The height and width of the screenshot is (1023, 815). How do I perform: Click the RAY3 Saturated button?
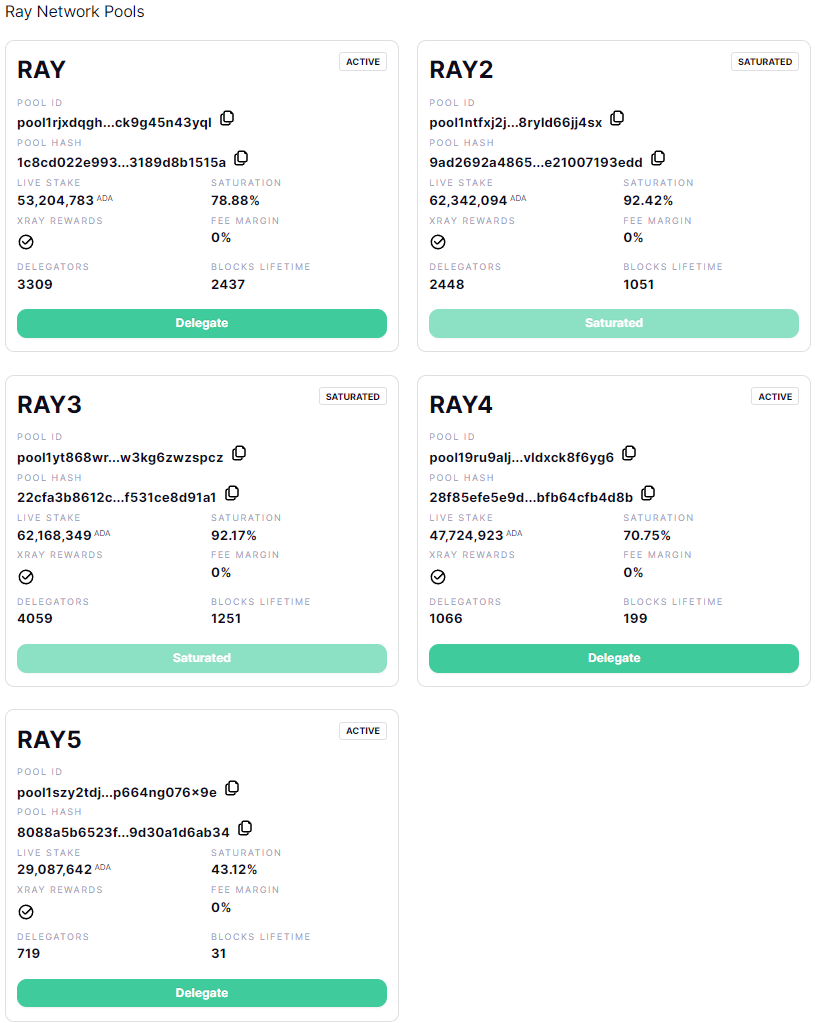coord(202,658)
